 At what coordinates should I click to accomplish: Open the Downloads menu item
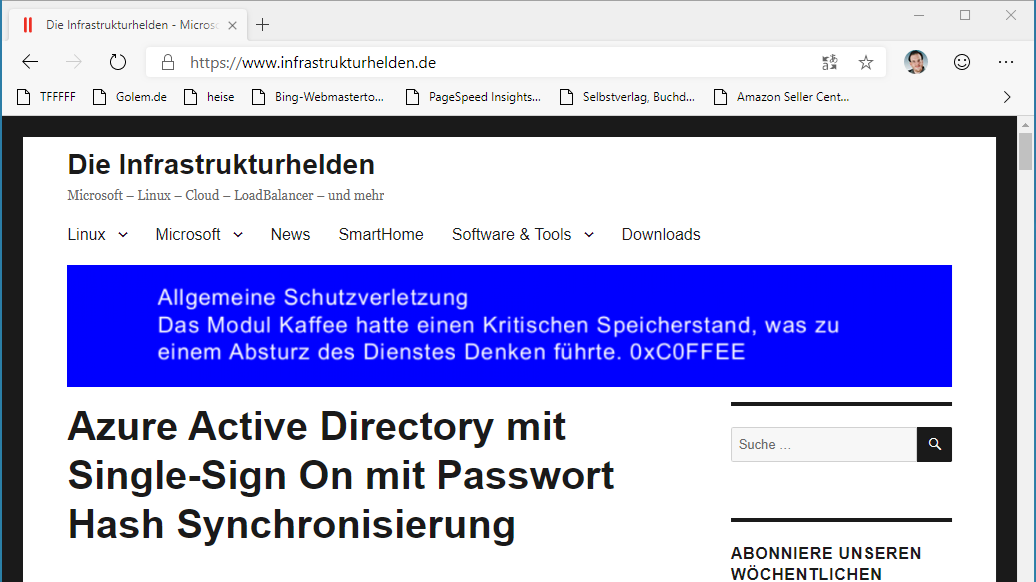point(661,235)
